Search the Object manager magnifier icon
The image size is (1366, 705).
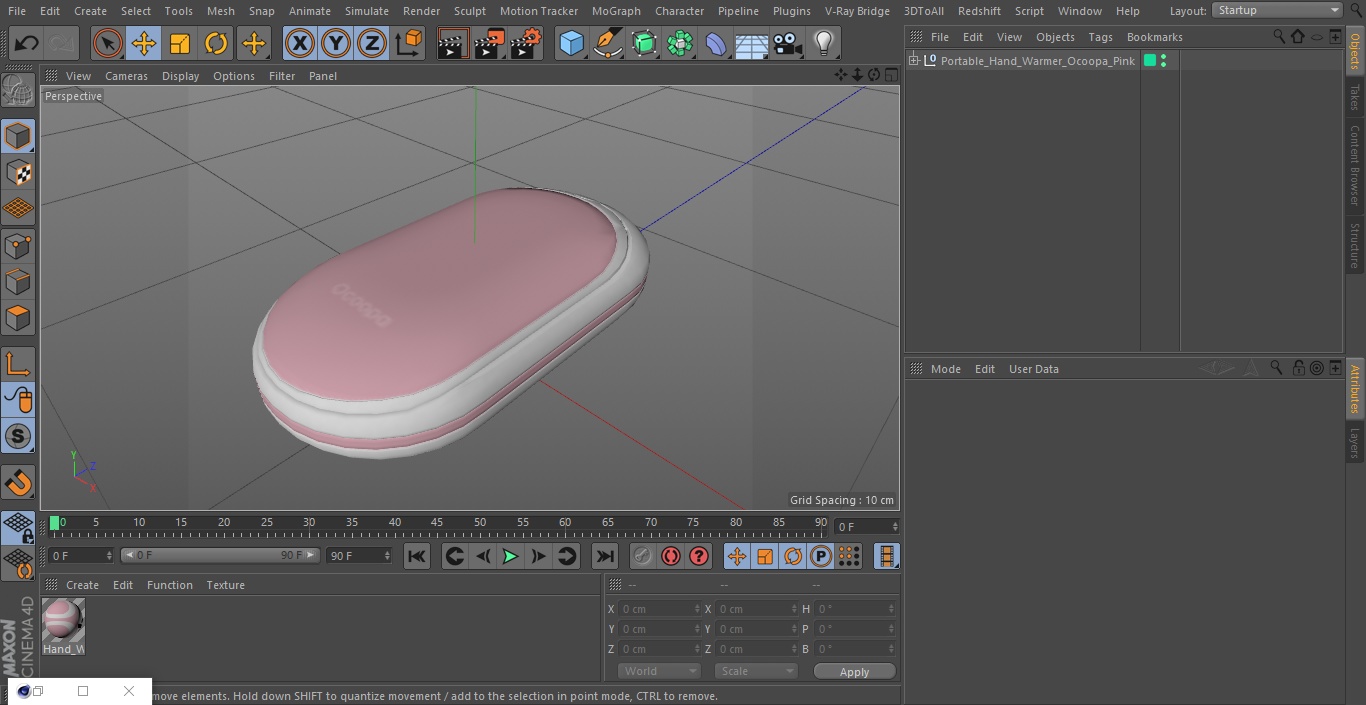click(1279, 37)
